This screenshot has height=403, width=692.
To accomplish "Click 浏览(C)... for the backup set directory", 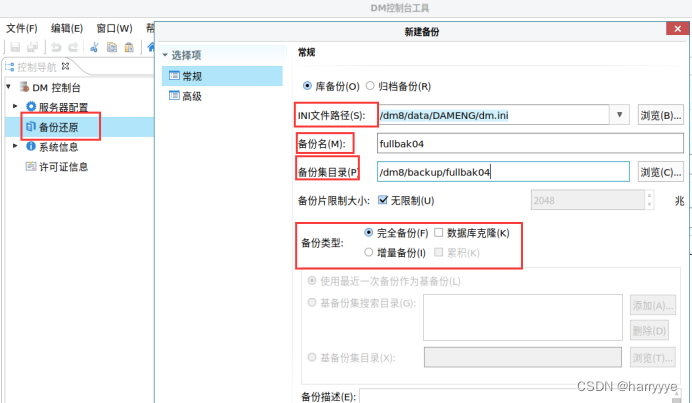I will [x=661, y=172].
